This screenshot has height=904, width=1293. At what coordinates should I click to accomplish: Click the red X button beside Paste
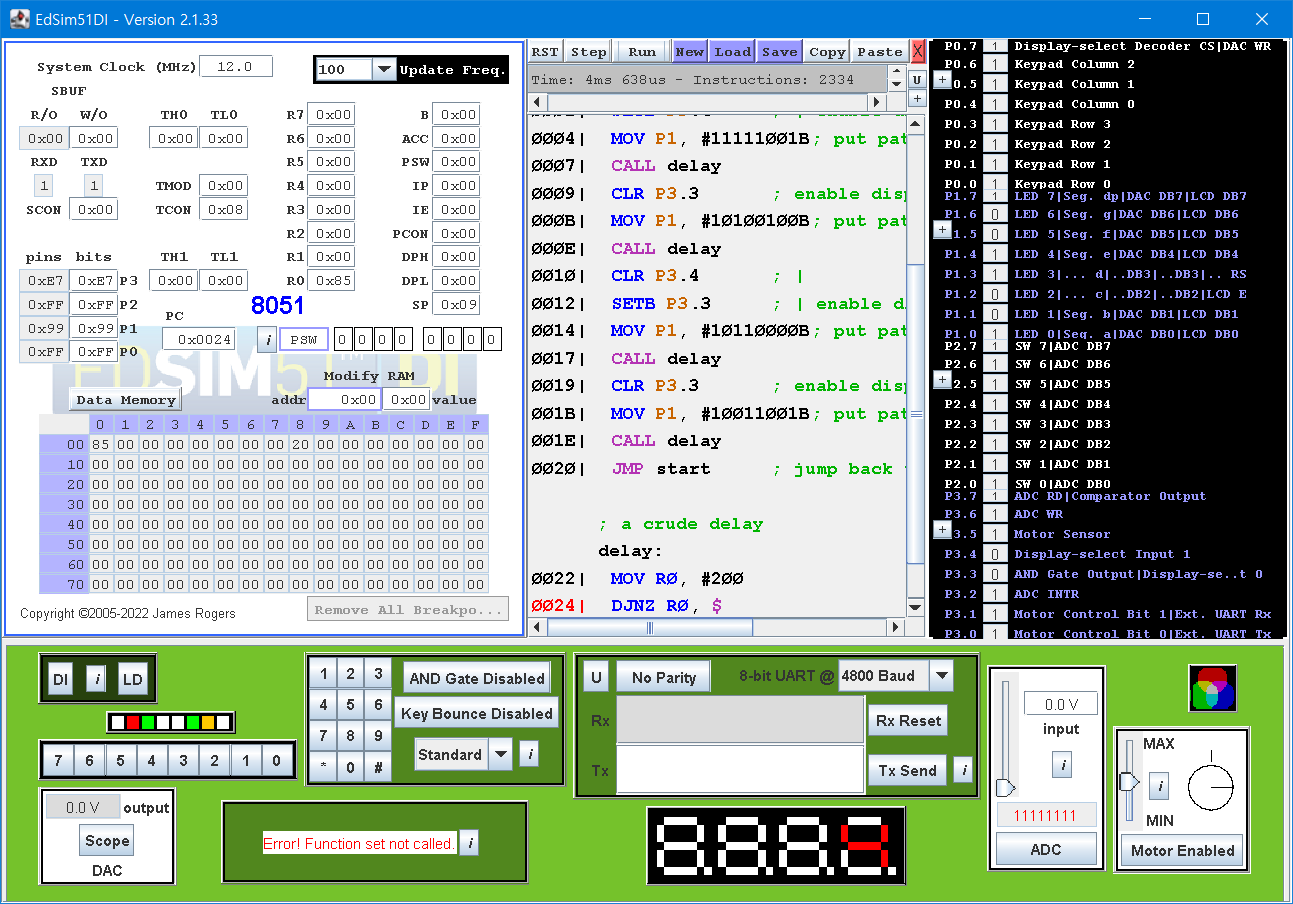(x=918, y=52)
